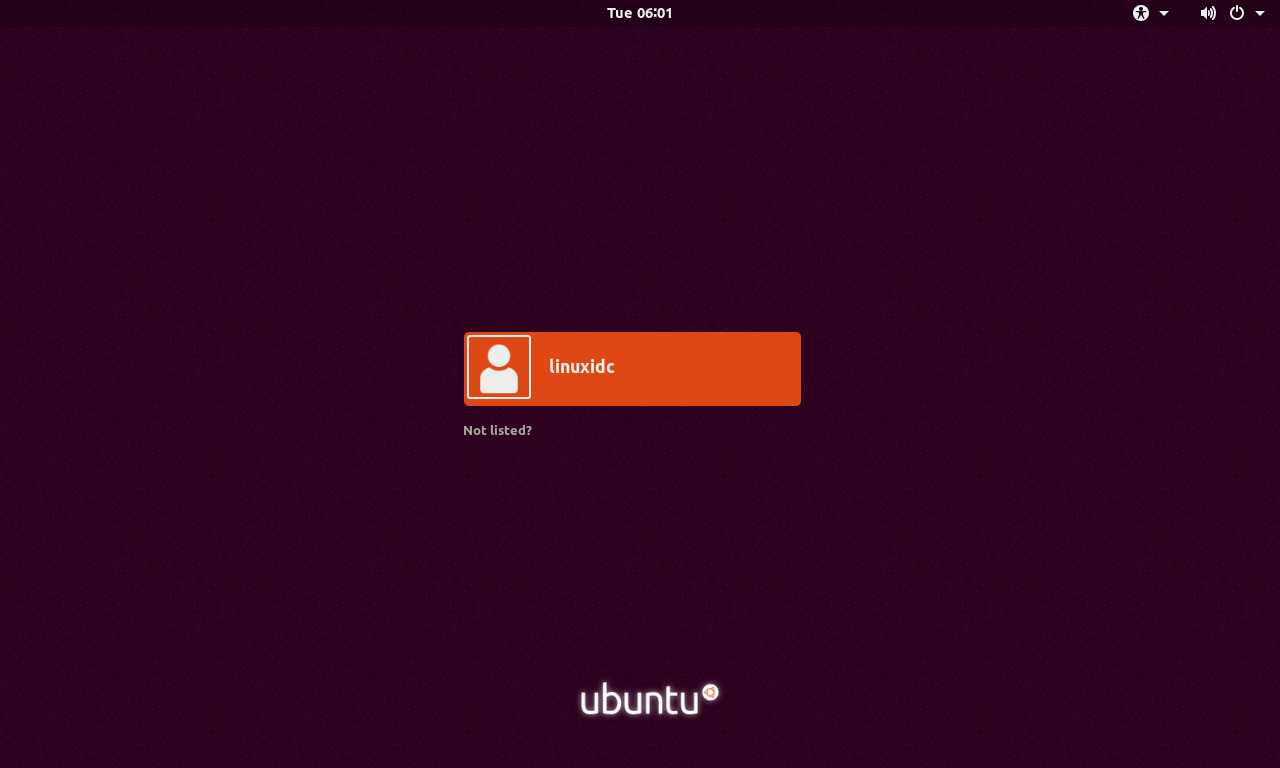Open the clock menu showing Tue 06:01
The width and height of the screenshot is (1280, 768).
640,13
